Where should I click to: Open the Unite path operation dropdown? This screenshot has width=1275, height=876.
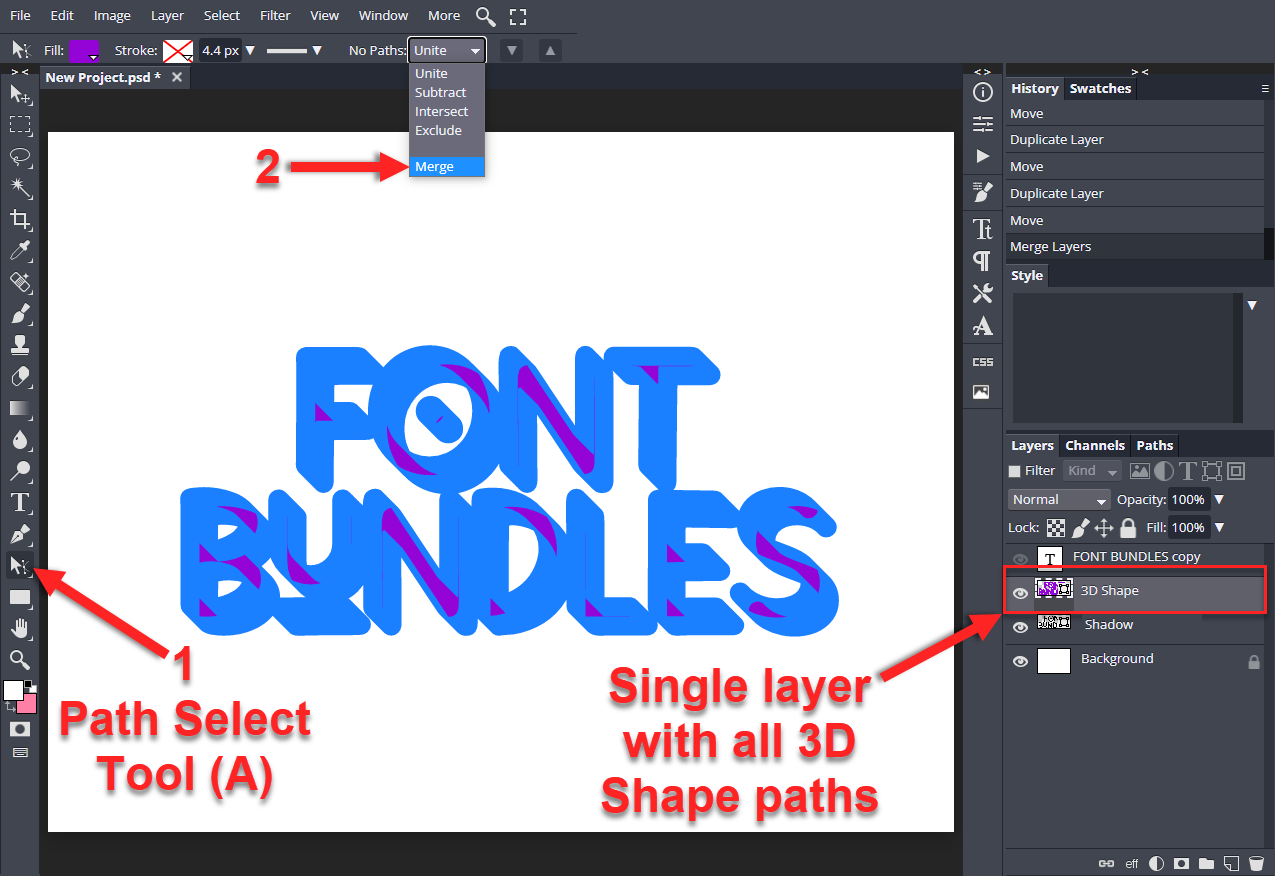tap(447, 50)
